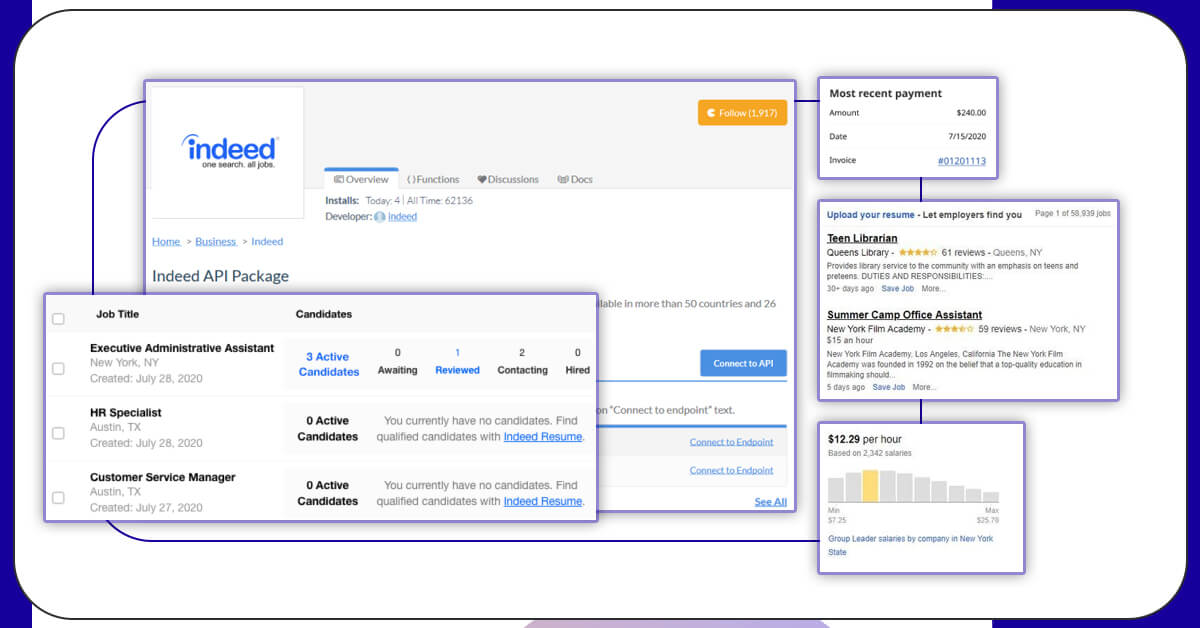1200x628 pixels.
Task: Click the Indeed logo image
Action: [229, 152]
